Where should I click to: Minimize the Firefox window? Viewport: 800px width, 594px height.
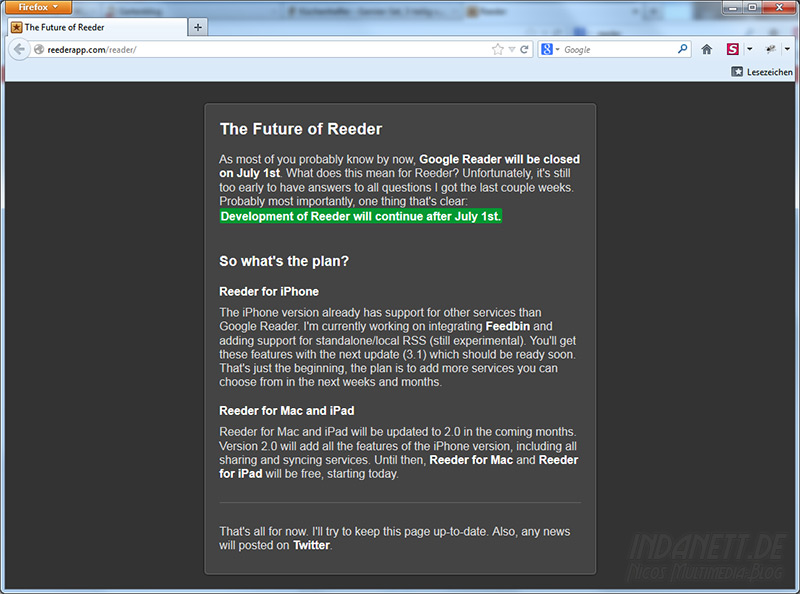(x=733, y=7)
